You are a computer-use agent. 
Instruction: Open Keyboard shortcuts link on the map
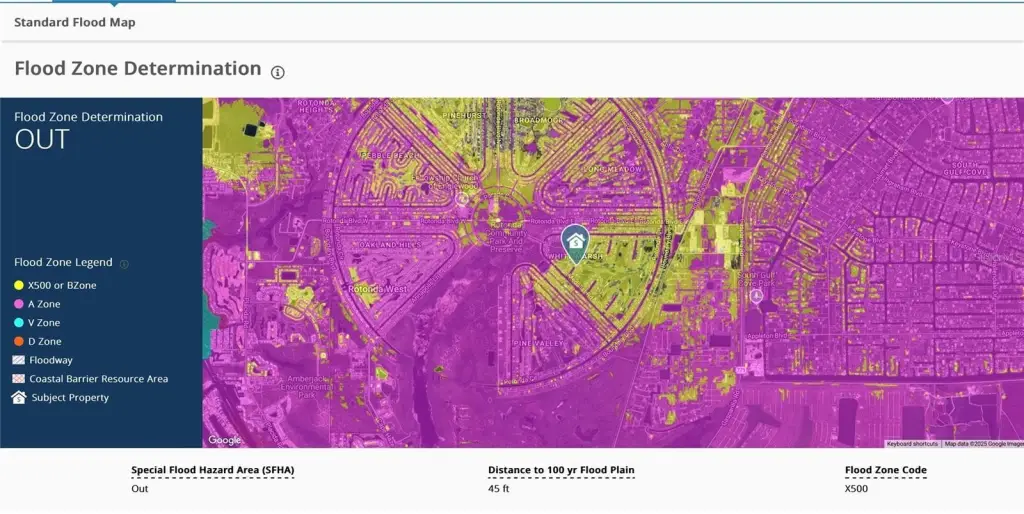(912, 443)
